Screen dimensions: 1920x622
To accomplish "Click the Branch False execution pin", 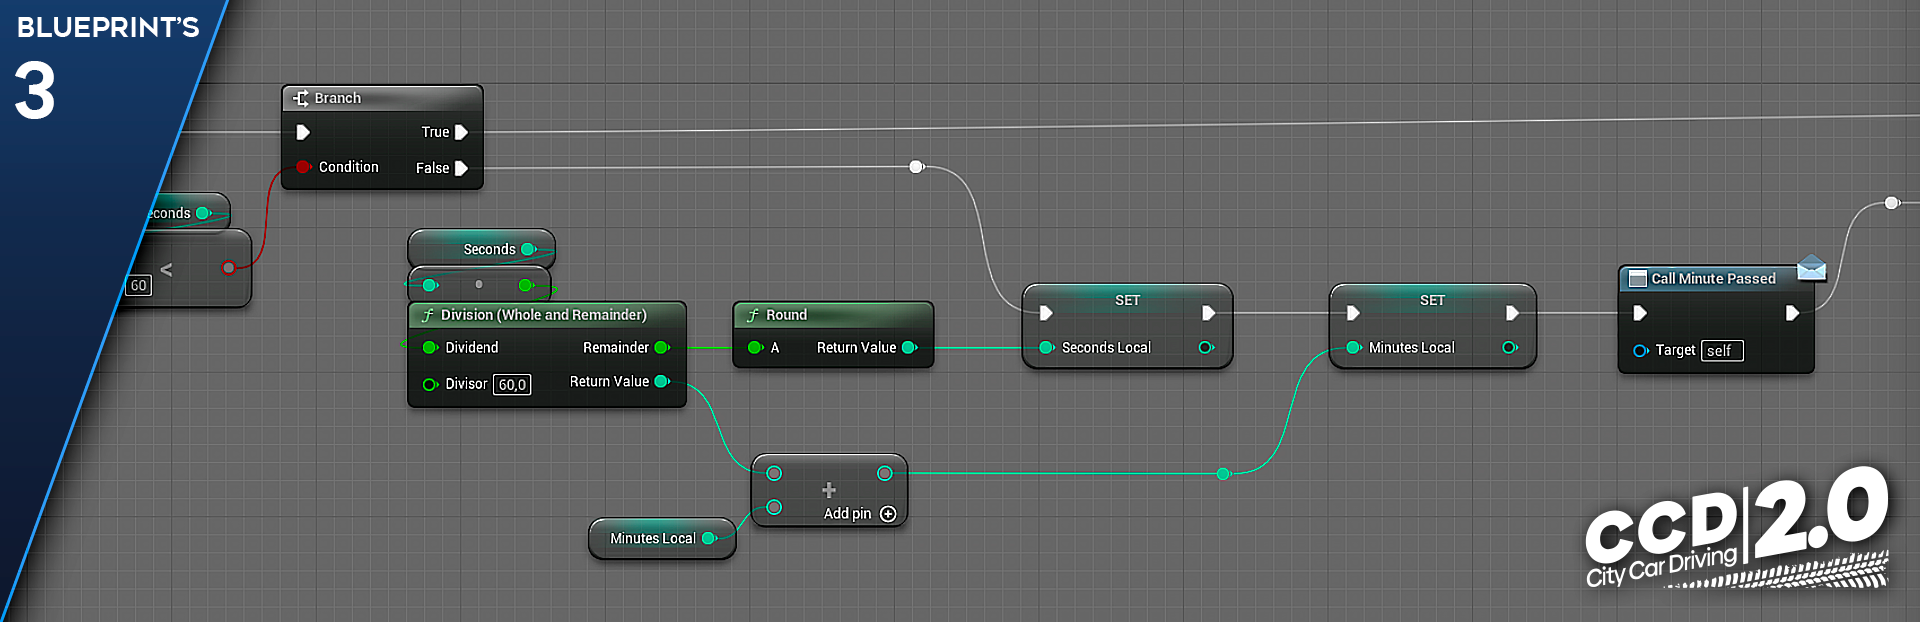I will tap(461, 168).
